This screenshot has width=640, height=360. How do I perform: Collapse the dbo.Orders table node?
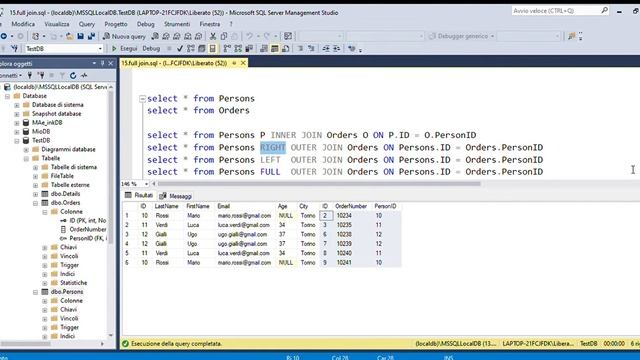pyautogui.click(x=36, y=203)
